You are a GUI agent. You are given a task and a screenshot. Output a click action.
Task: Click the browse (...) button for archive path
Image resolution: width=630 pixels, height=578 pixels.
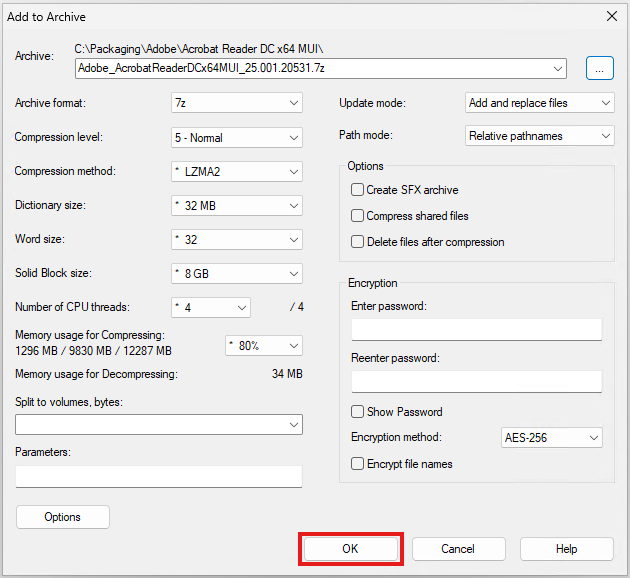tap(599, 69)
